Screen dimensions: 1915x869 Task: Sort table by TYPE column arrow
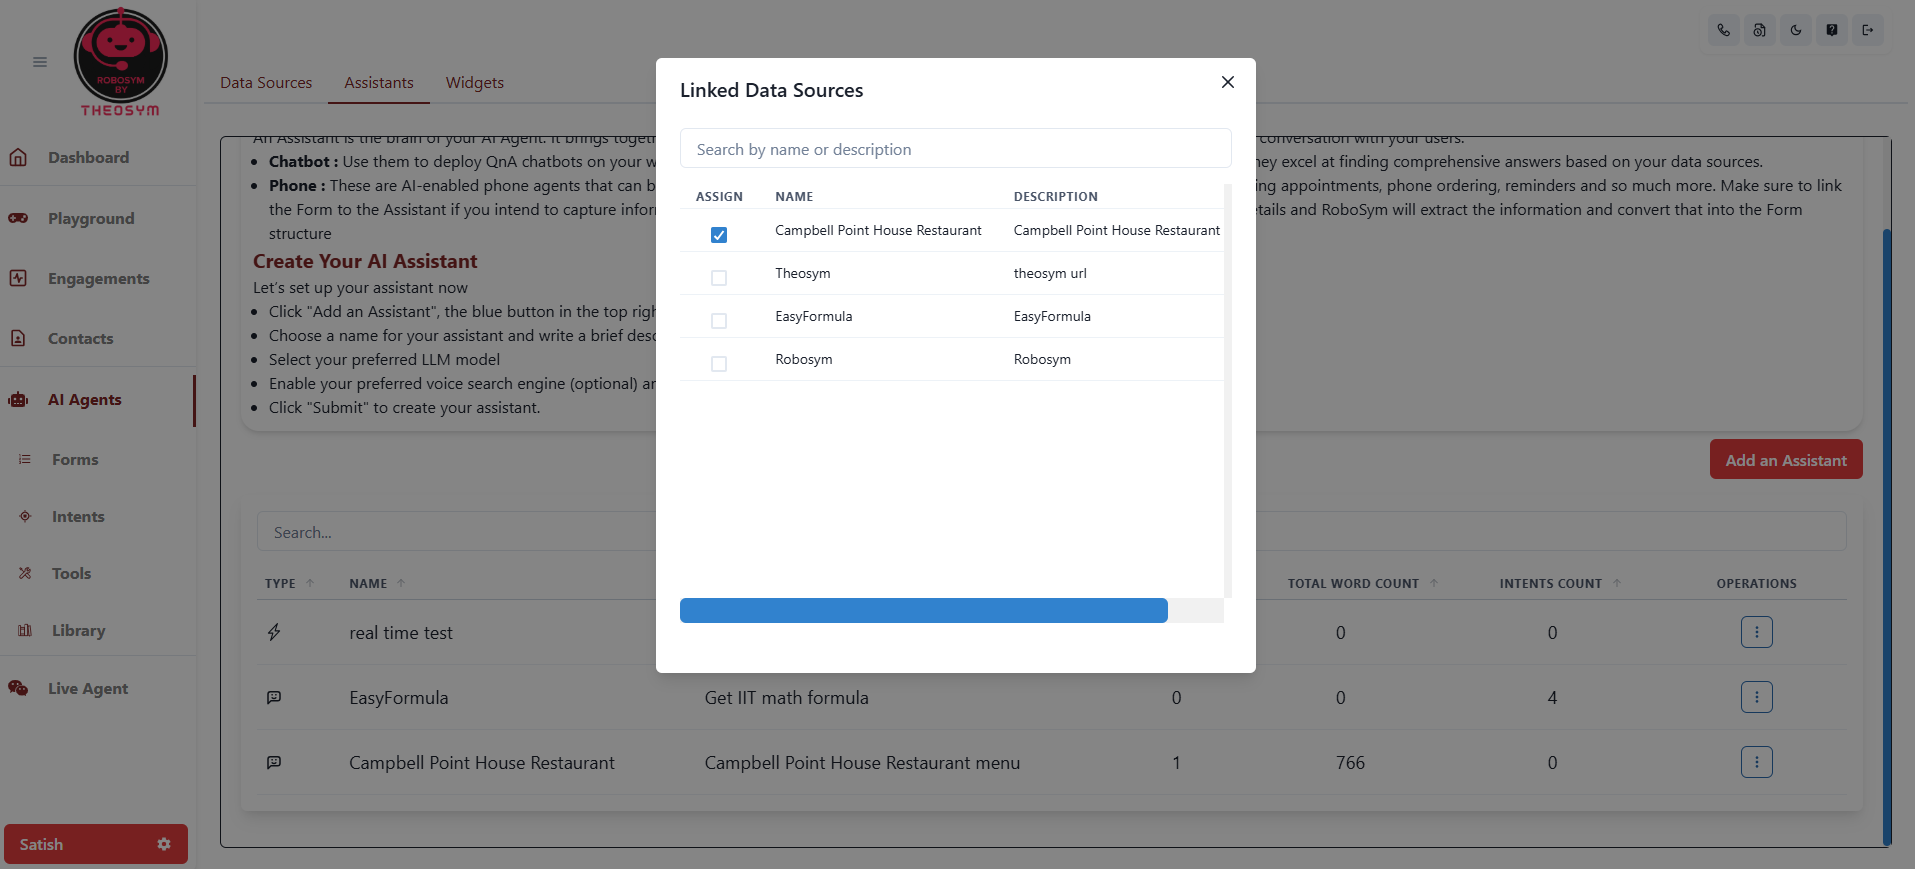pos(310,583)
